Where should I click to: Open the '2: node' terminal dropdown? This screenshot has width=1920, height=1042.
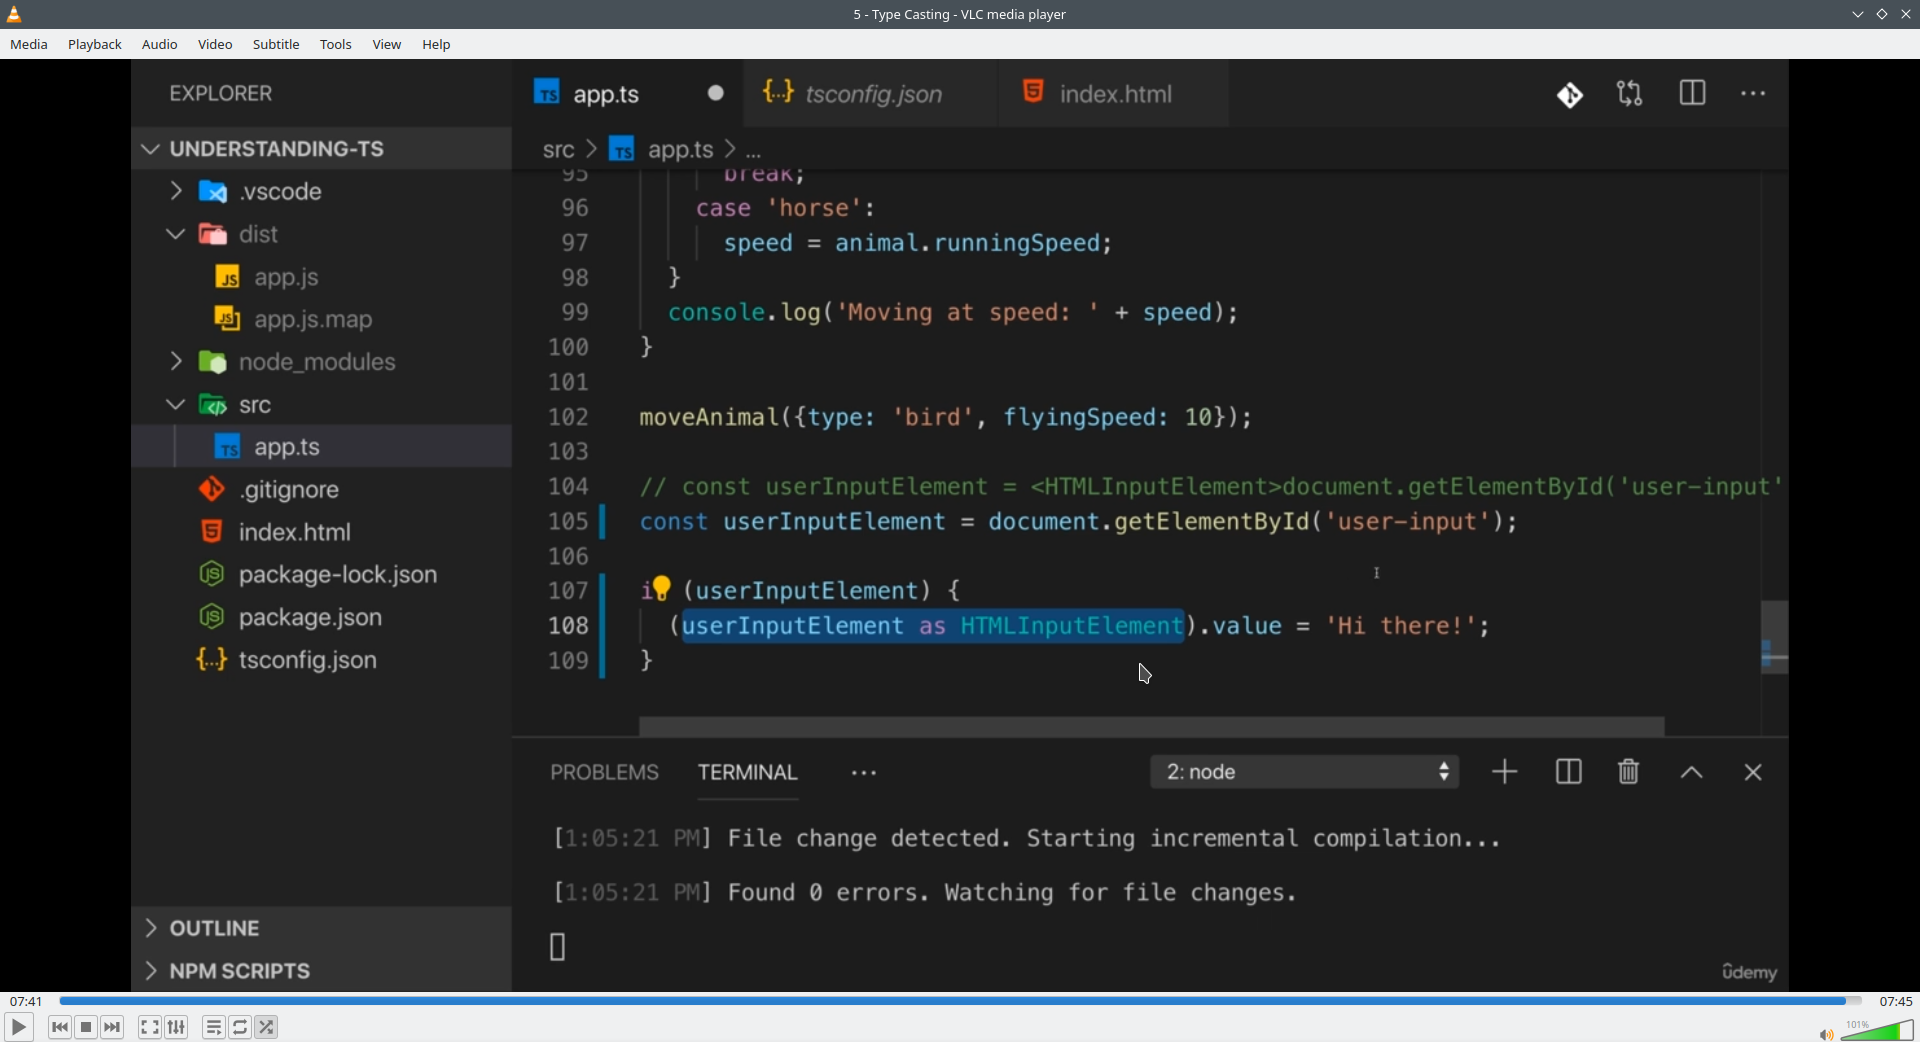[x=1305, y=772]
